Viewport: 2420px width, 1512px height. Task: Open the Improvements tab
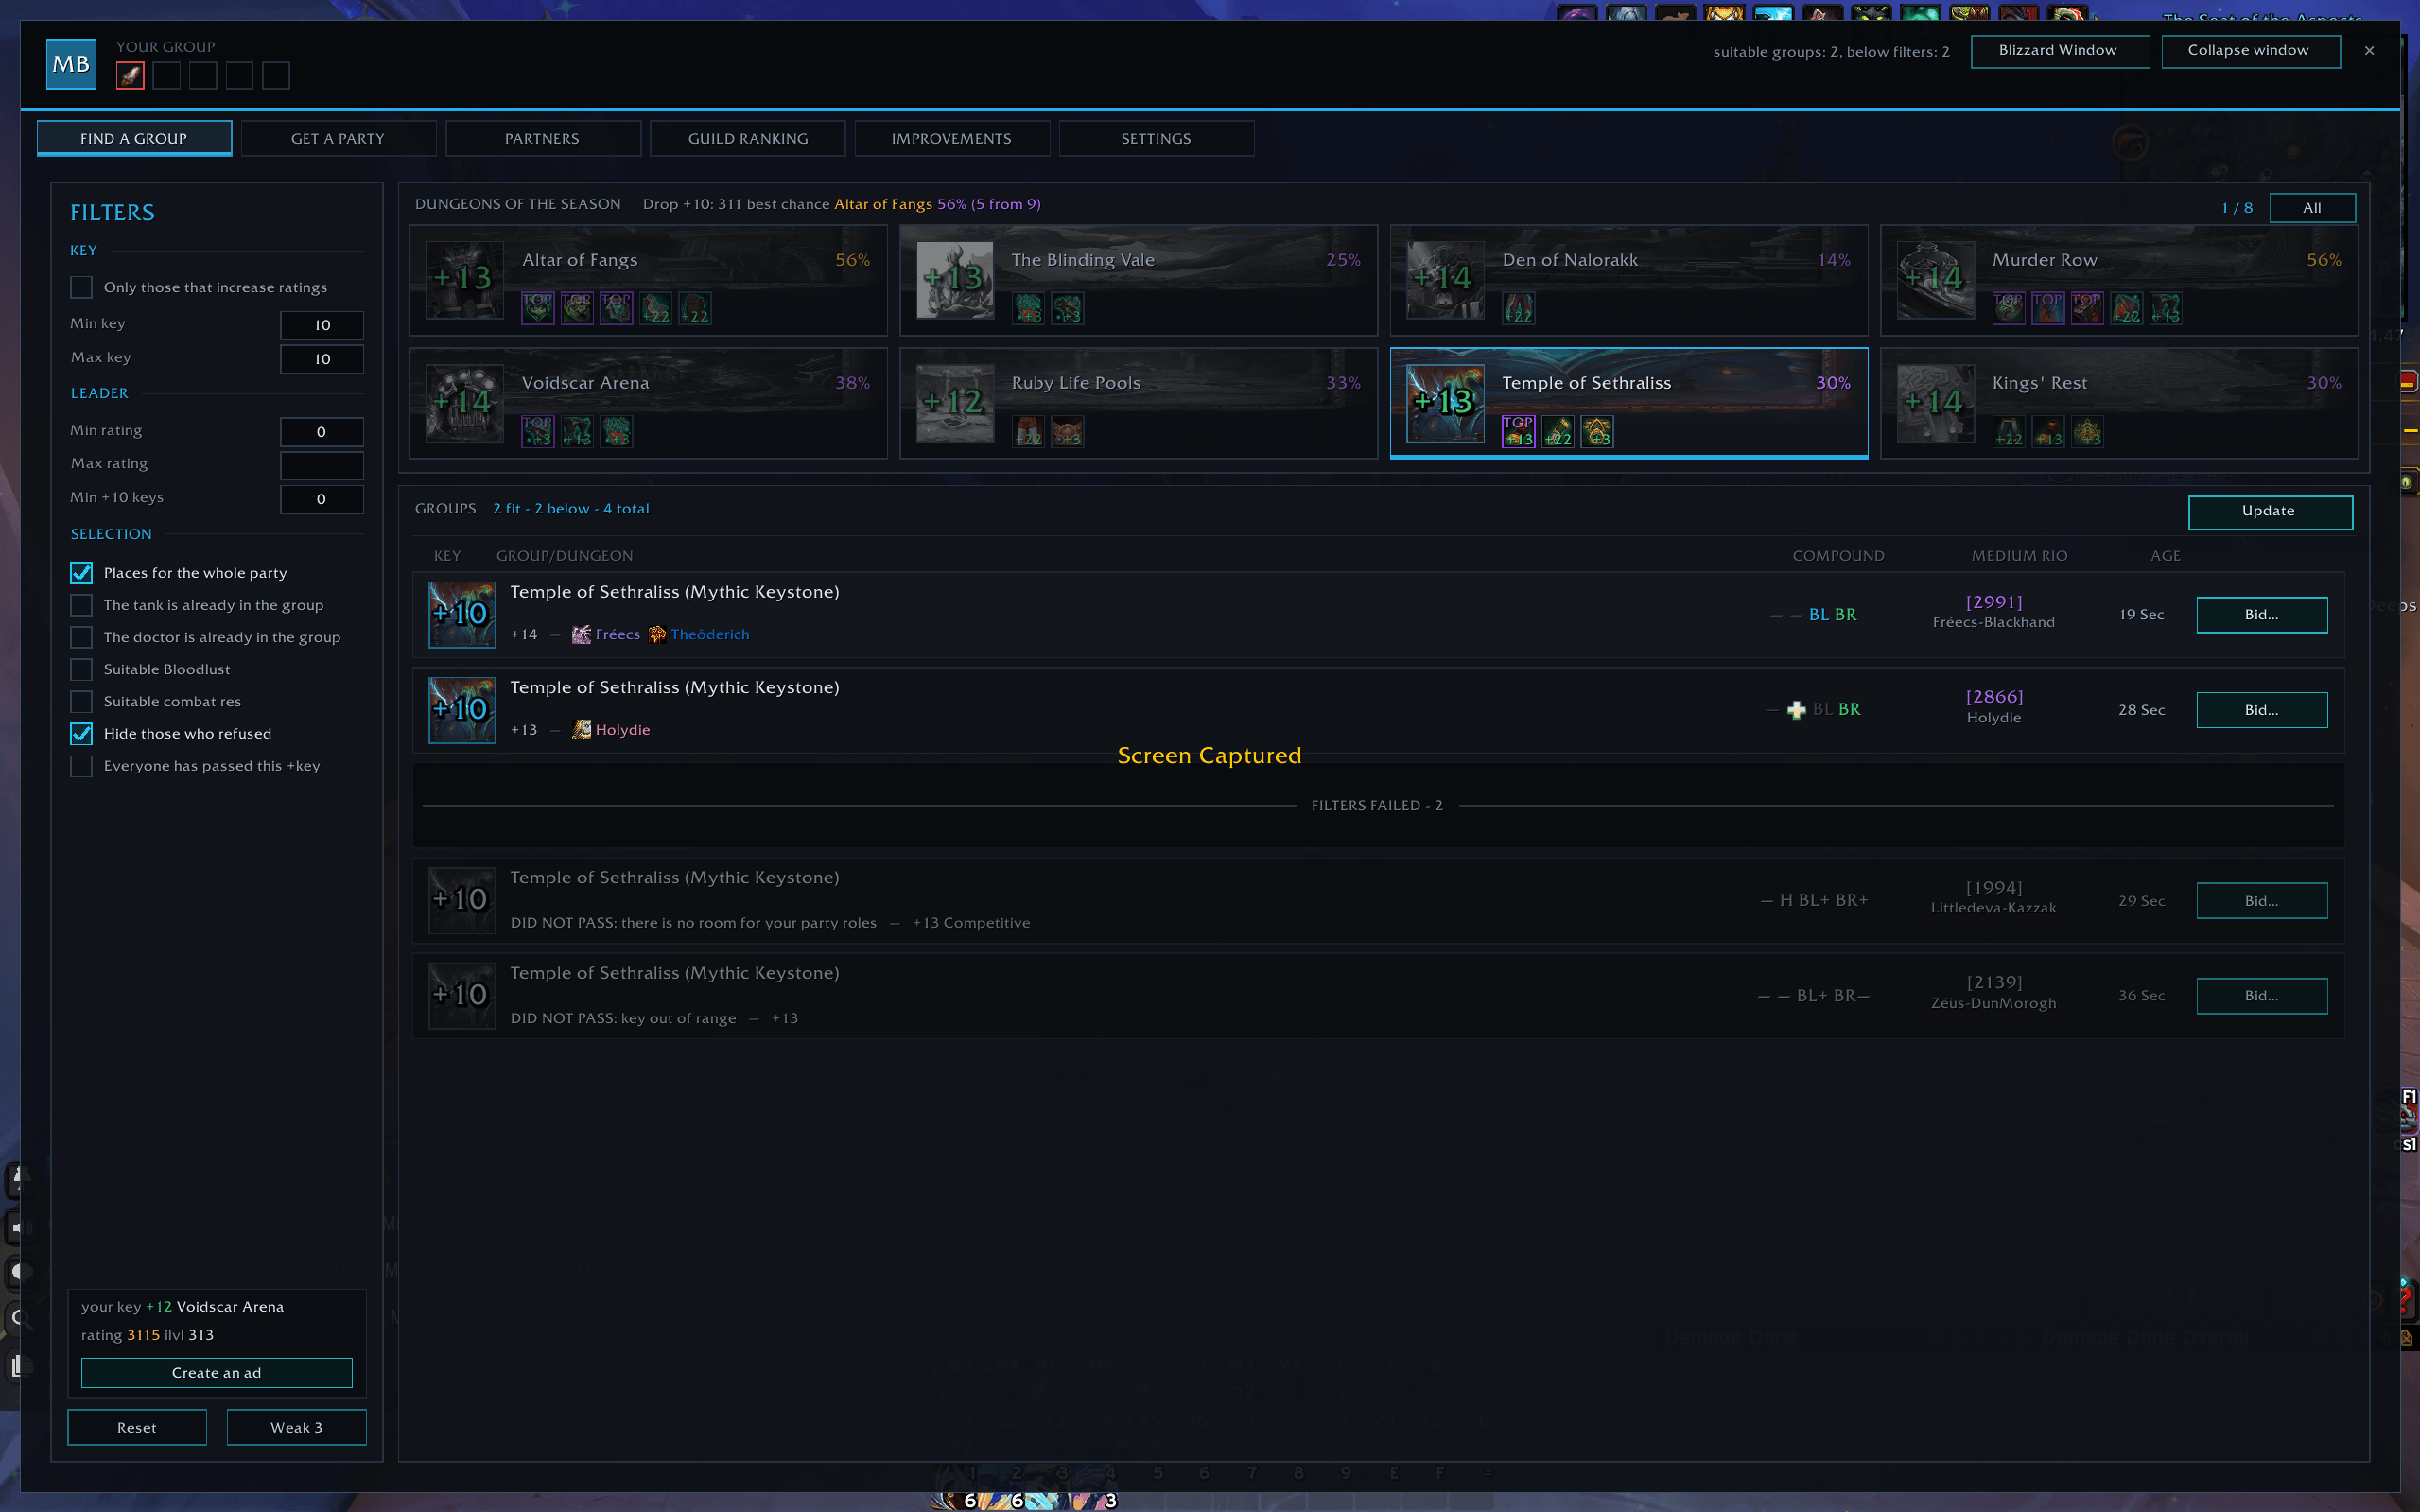click(x=951, y=138)
